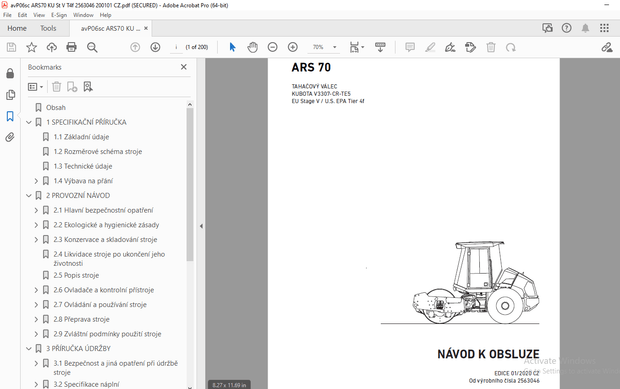The width and height of the screenshot is (620, 389).
Task: Click the bookmarks panel vertical scrollbar
Action: (x=190, y=184)
